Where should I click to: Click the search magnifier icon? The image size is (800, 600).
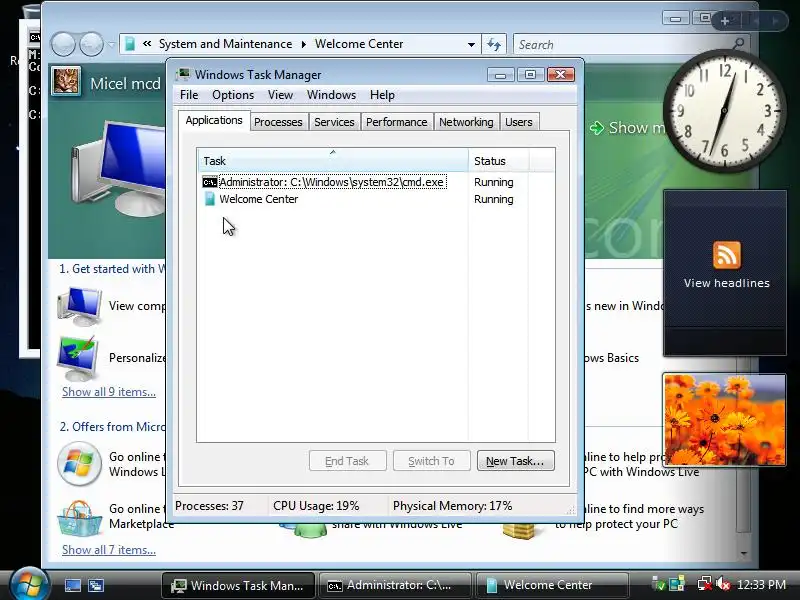click(738, 44)
